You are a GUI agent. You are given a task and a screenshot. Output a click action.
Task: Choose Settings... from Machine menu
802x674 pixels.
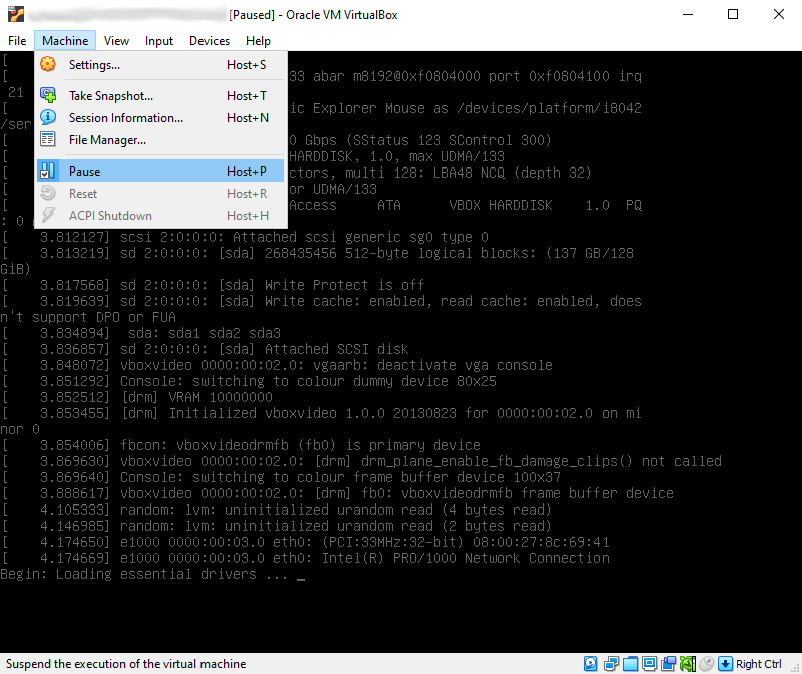160,64
